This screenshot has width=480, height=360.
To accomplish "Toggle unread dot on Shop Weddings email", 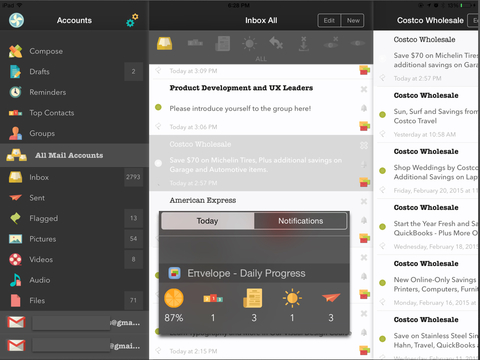I will 382,171.
